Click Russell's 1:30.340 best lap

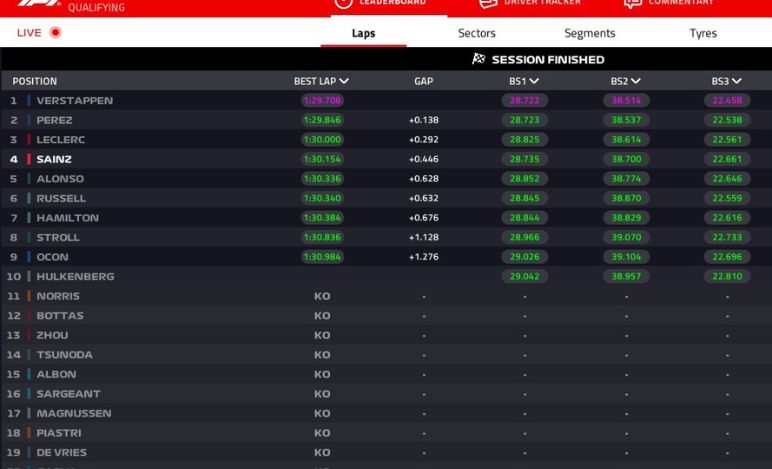coord(322,198)
